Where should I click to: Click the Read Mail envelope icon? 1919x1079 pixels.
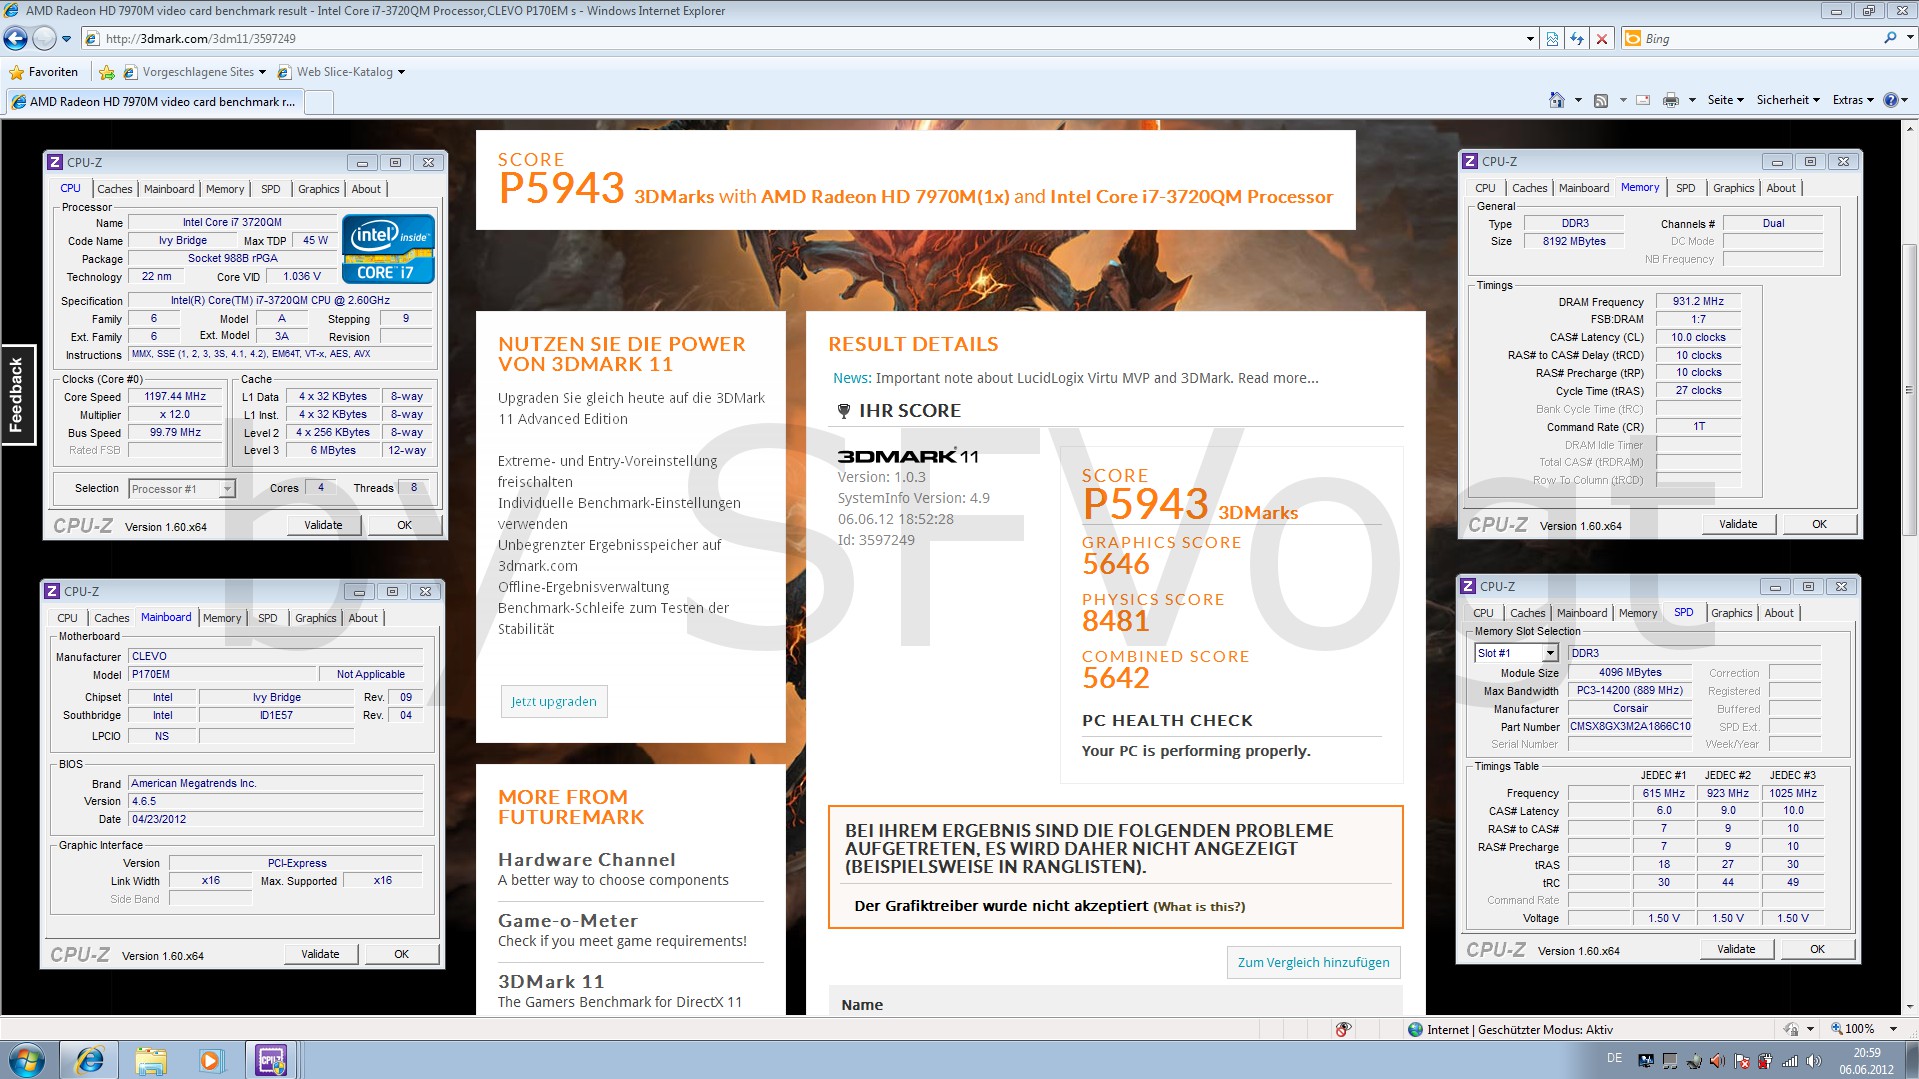tap(1643, 100)
